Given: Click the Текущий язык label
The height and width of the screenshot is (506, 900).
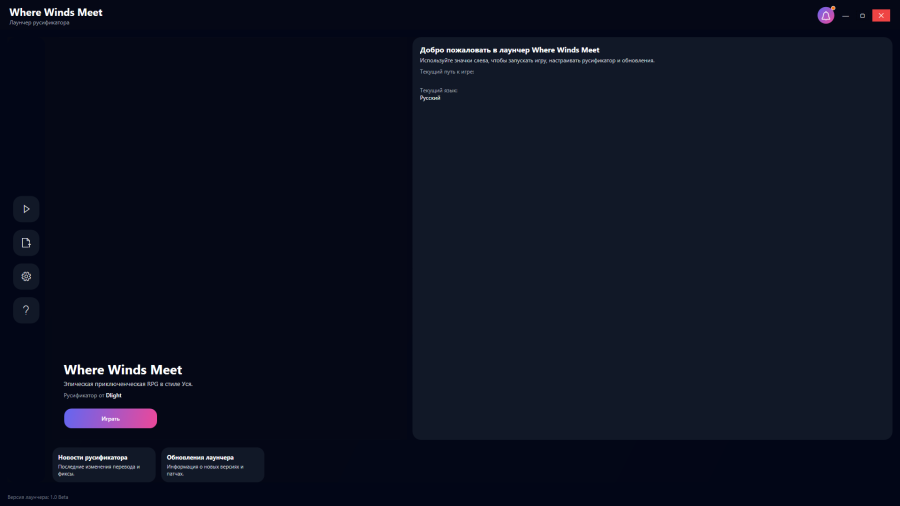Looking at the screenshot, I should 439,90.
